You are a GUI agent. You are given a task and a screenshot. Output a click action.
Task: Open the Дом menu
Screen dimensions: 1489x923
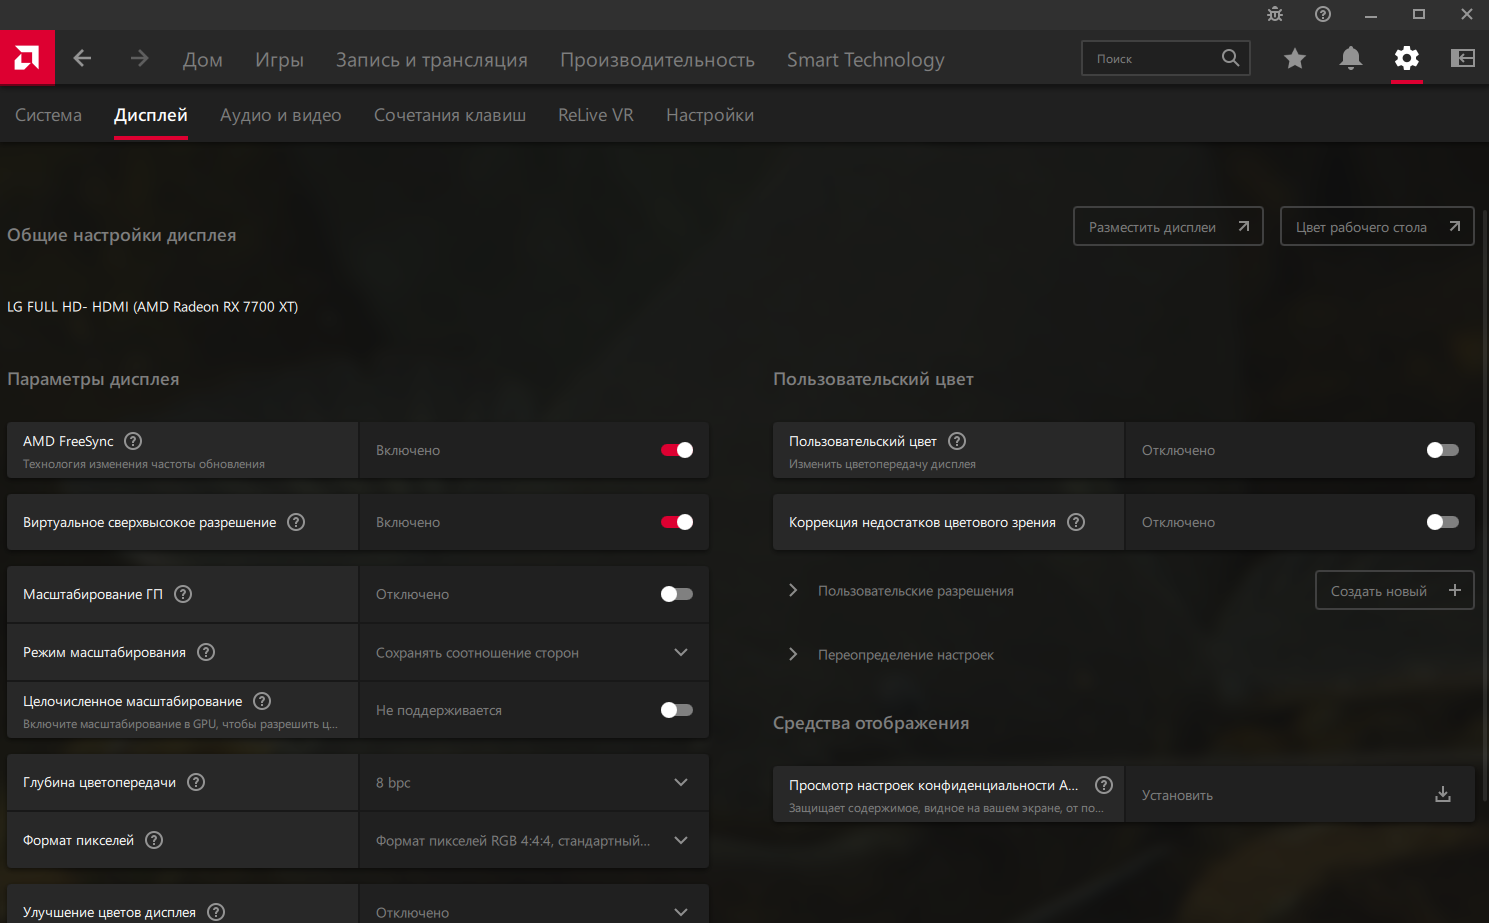tap(203, 60)
